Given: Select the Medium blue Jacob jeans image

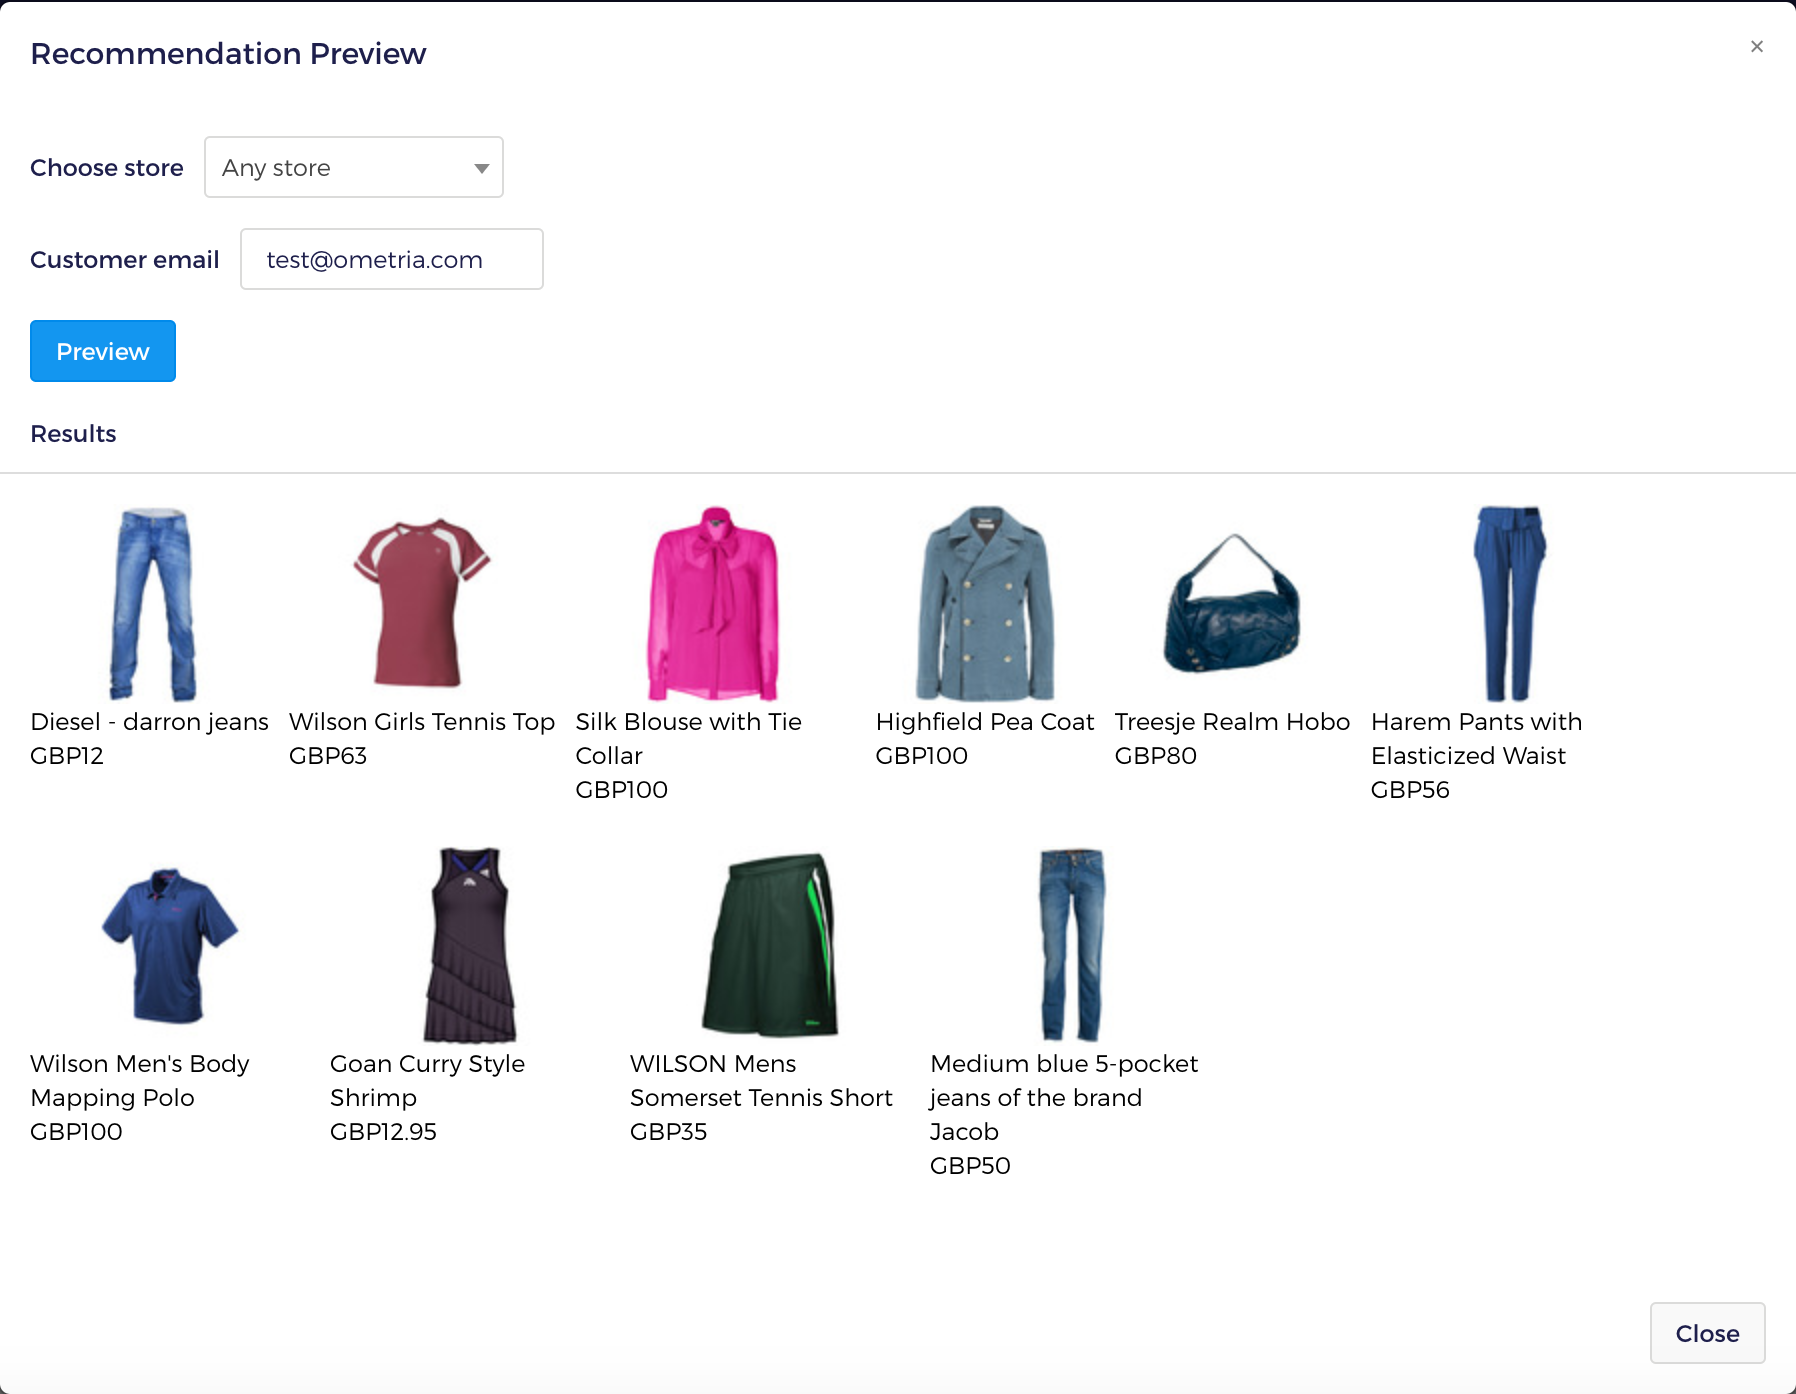Looking at the screenshot, I should (1071, 945).
